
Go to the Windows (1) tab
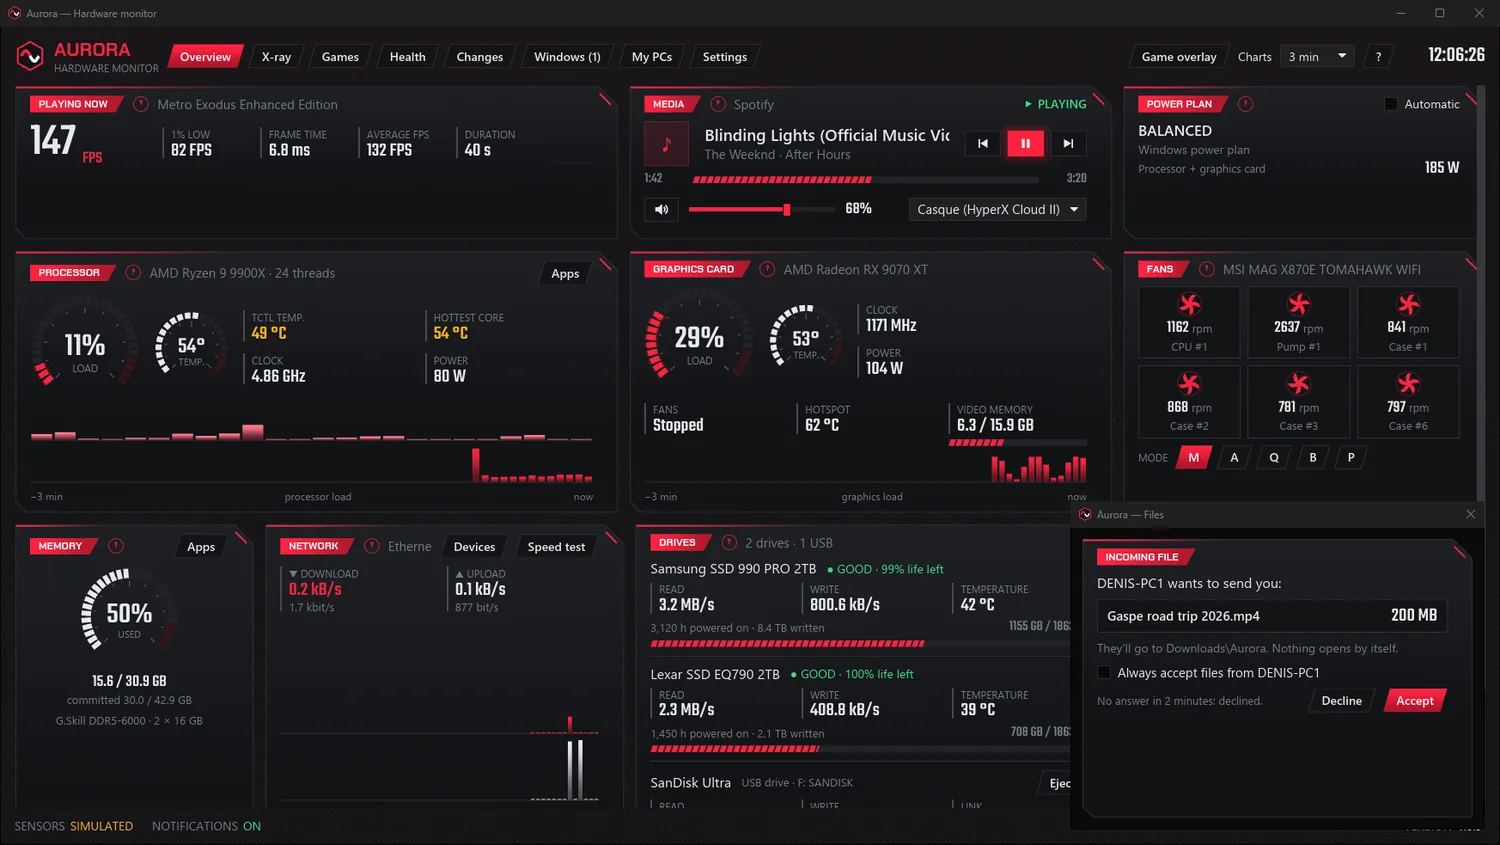[x=567, y=57]
